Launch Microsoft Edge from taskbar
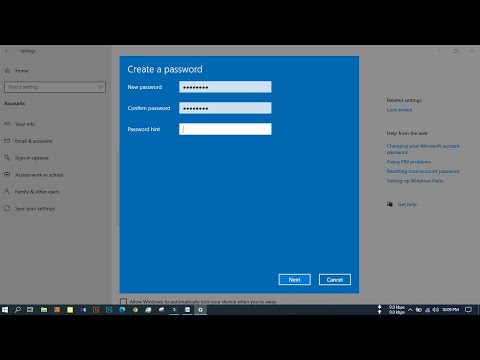The width and height of the screenshot is (480, 360). [122, 310]
